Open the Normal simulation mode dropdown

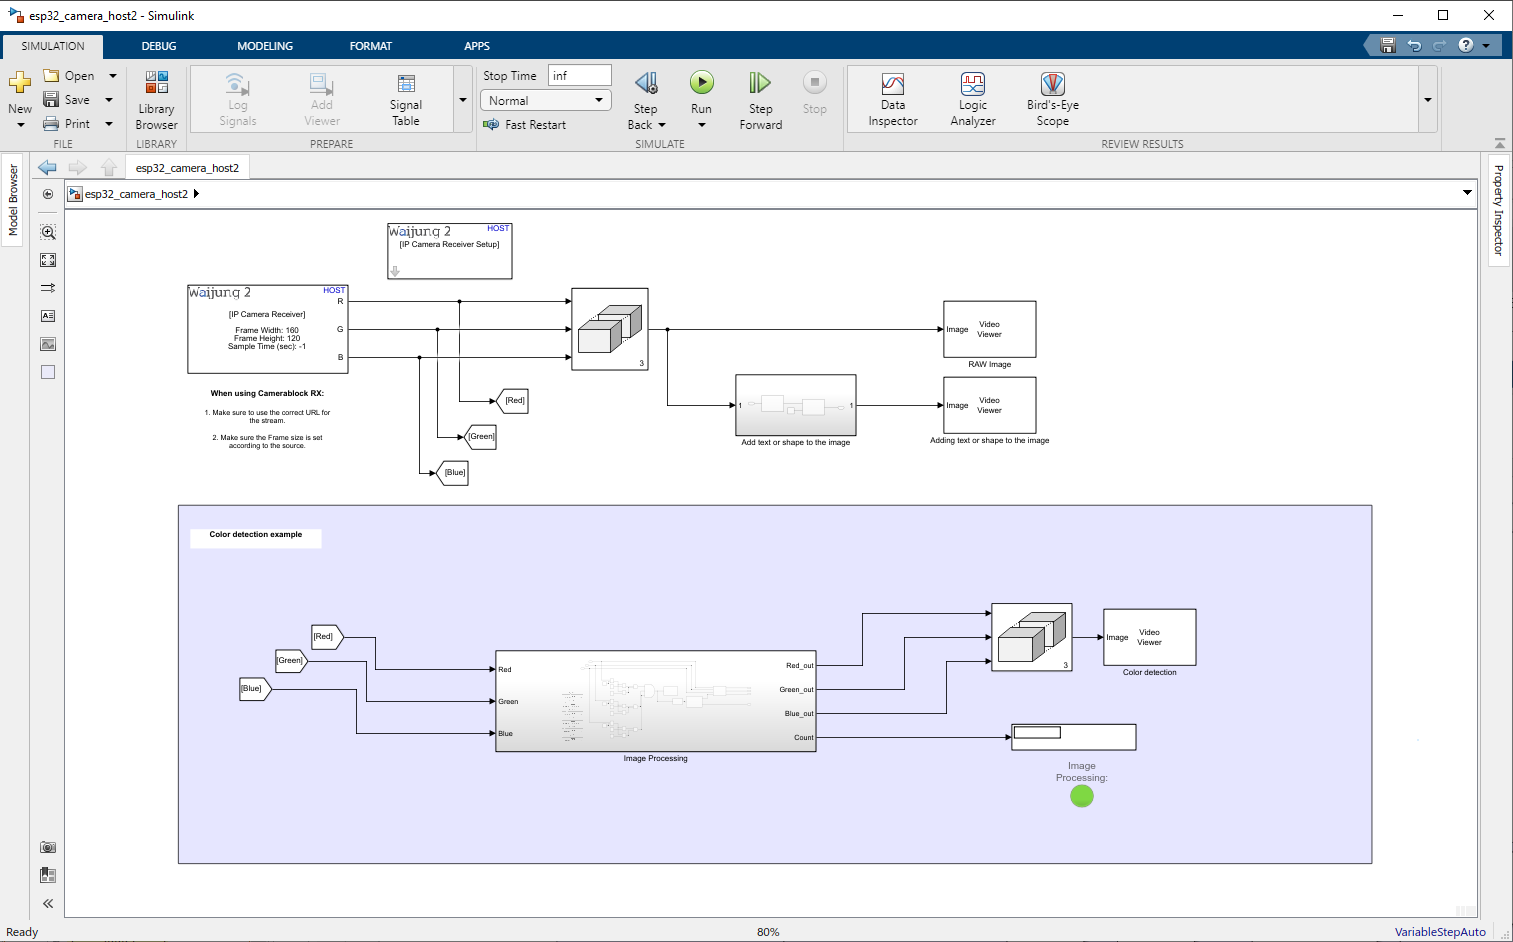(x=546, y=100)
